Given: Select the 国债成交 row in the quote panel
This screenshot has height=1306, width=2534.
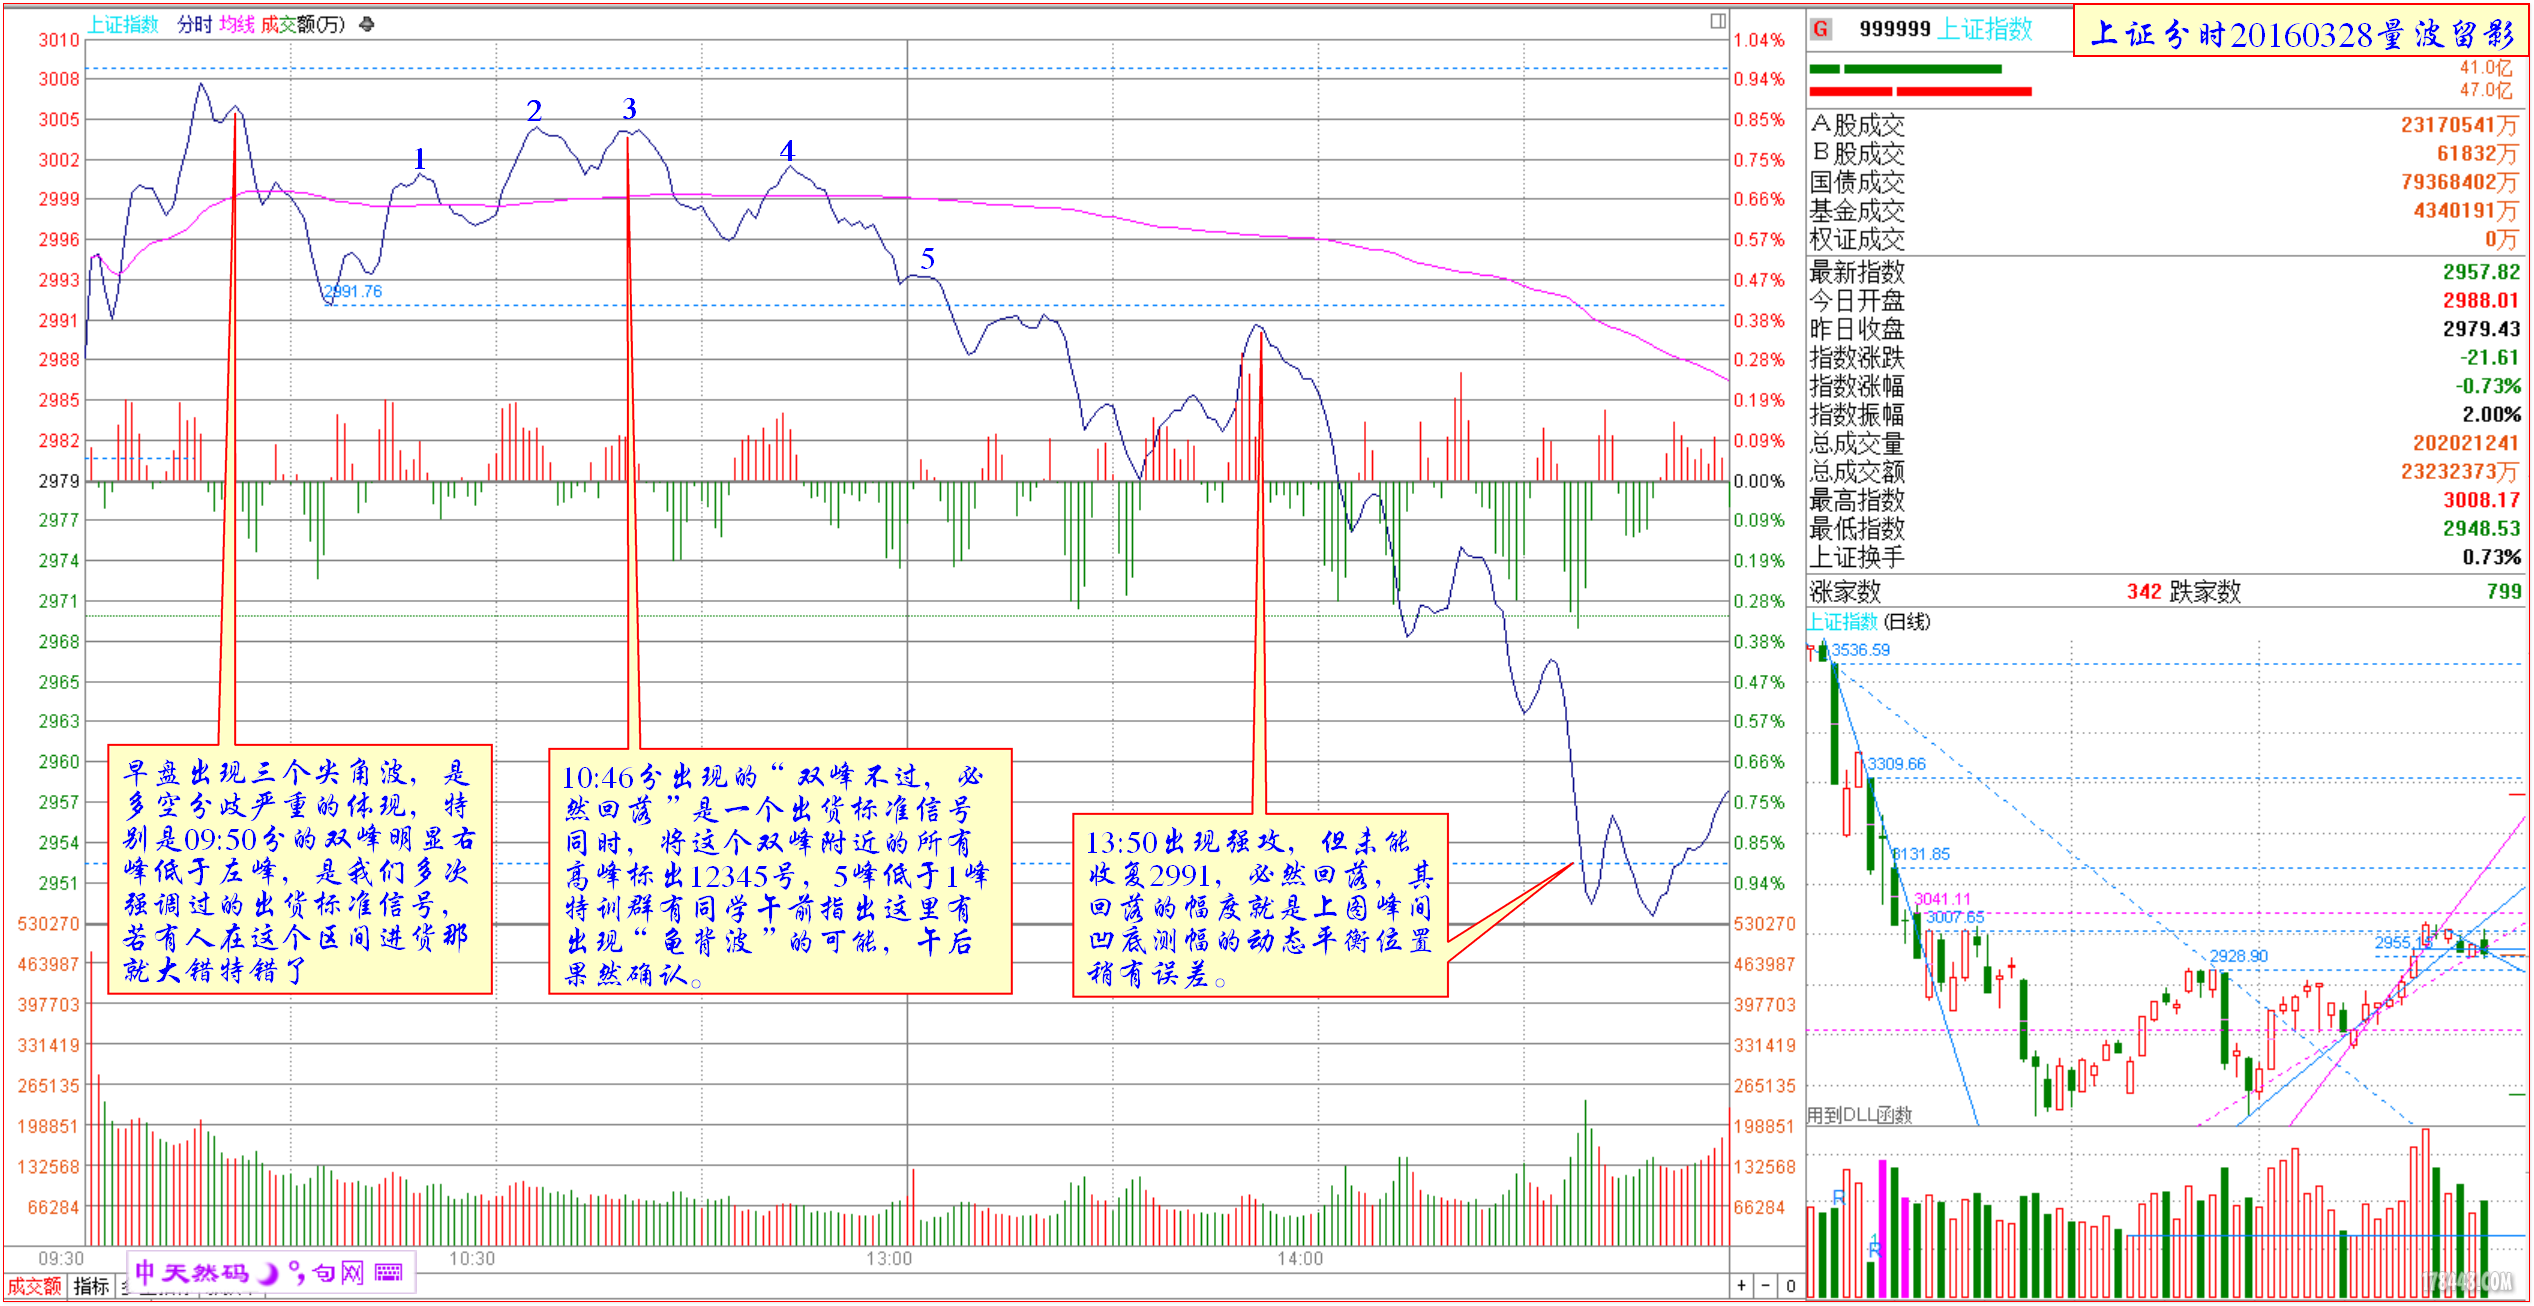Looking at the screenshot, I should [x=2165, y=182].
